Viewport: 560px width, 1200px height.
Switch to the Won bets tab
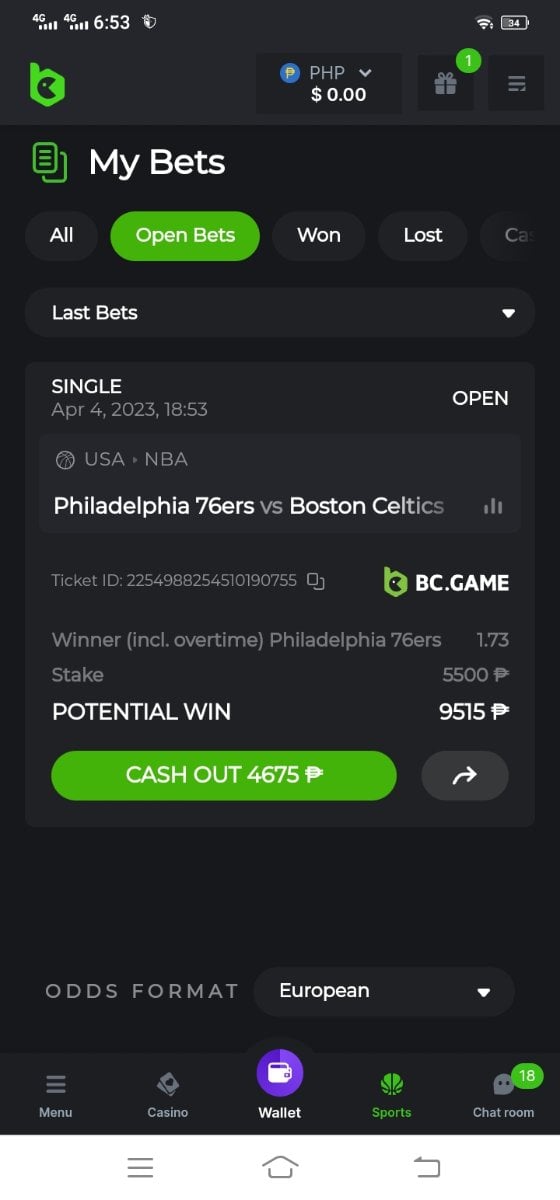319,236
